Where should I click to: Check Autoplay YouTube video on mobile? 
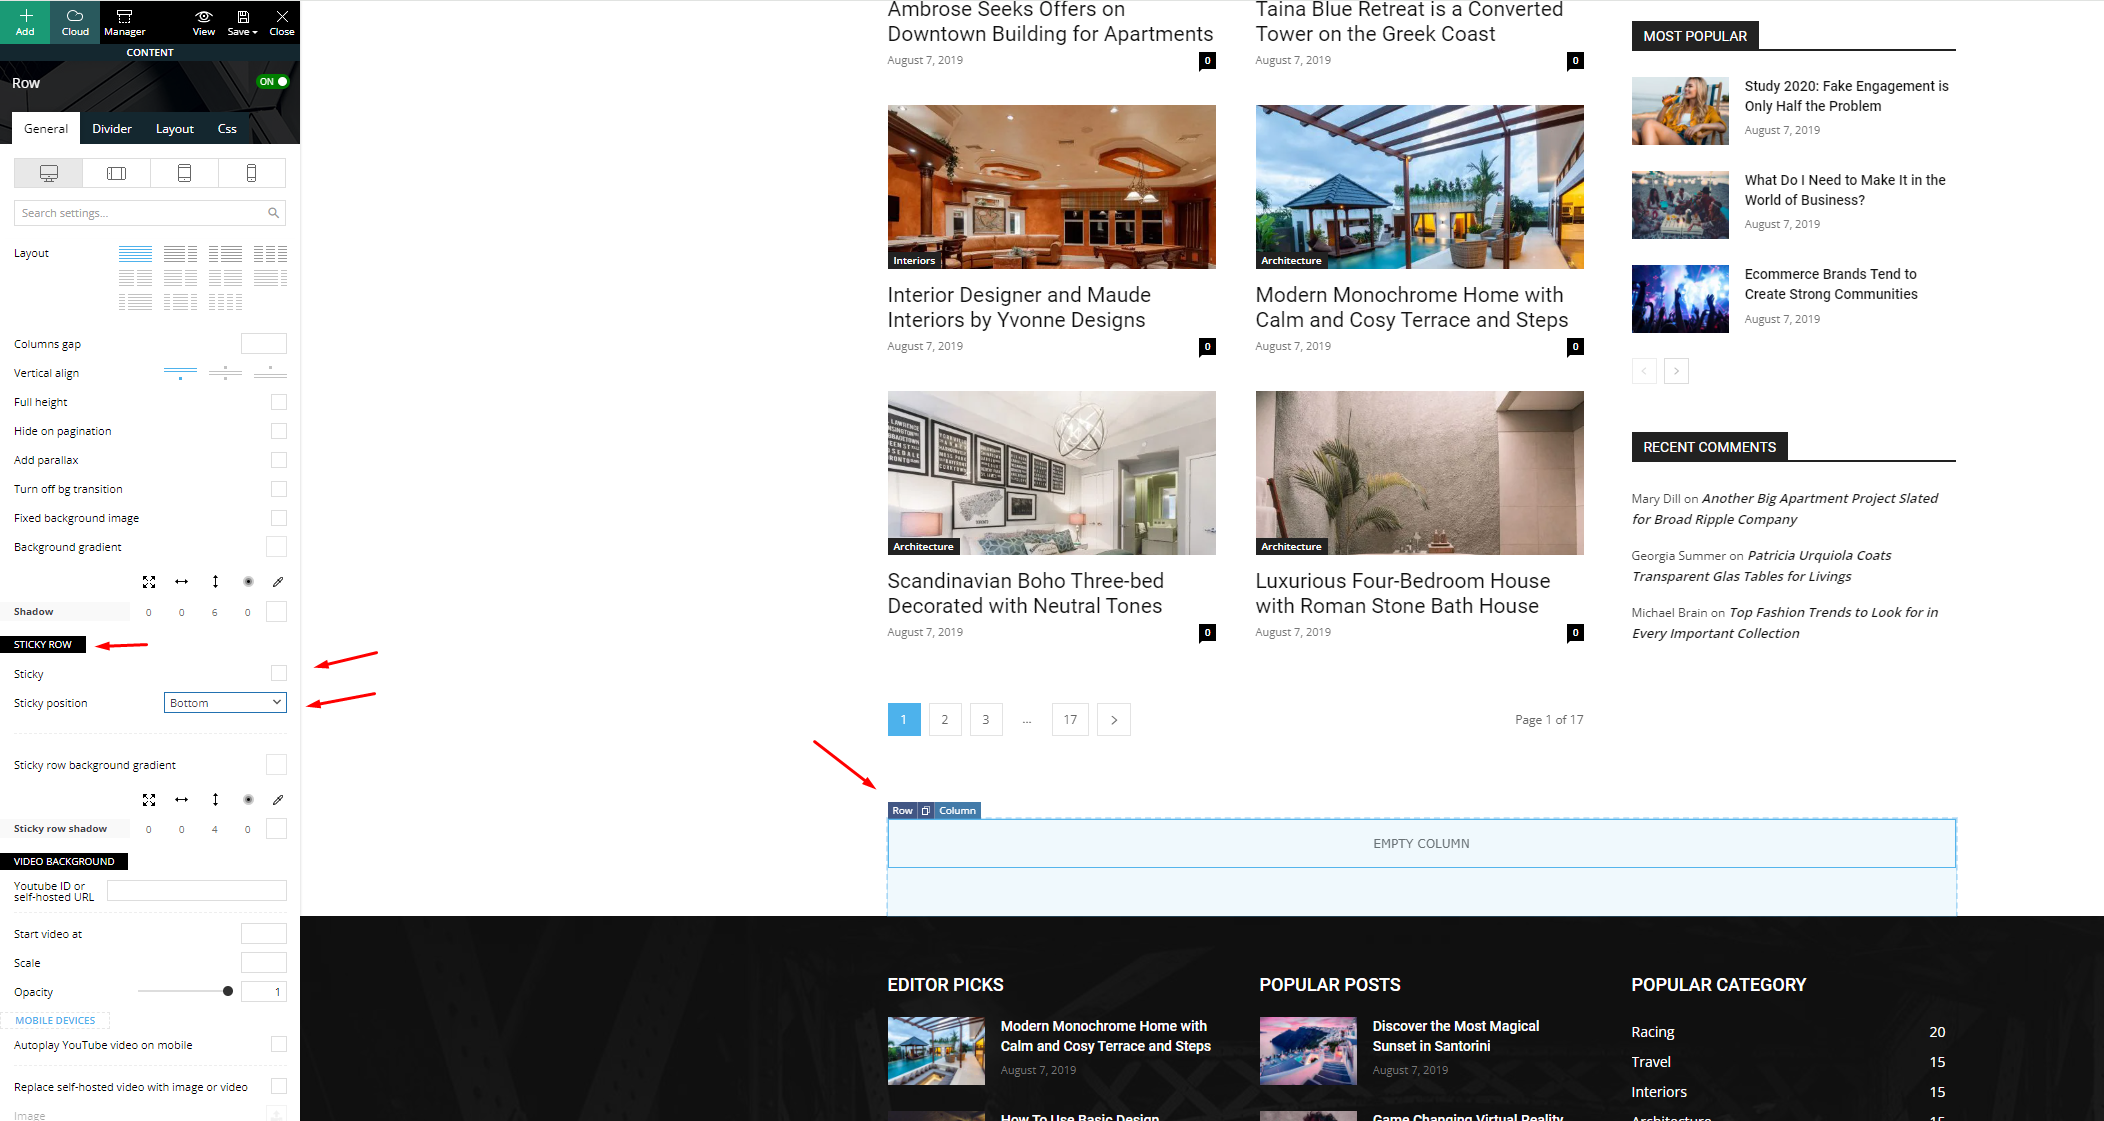tap(279, 1045)
